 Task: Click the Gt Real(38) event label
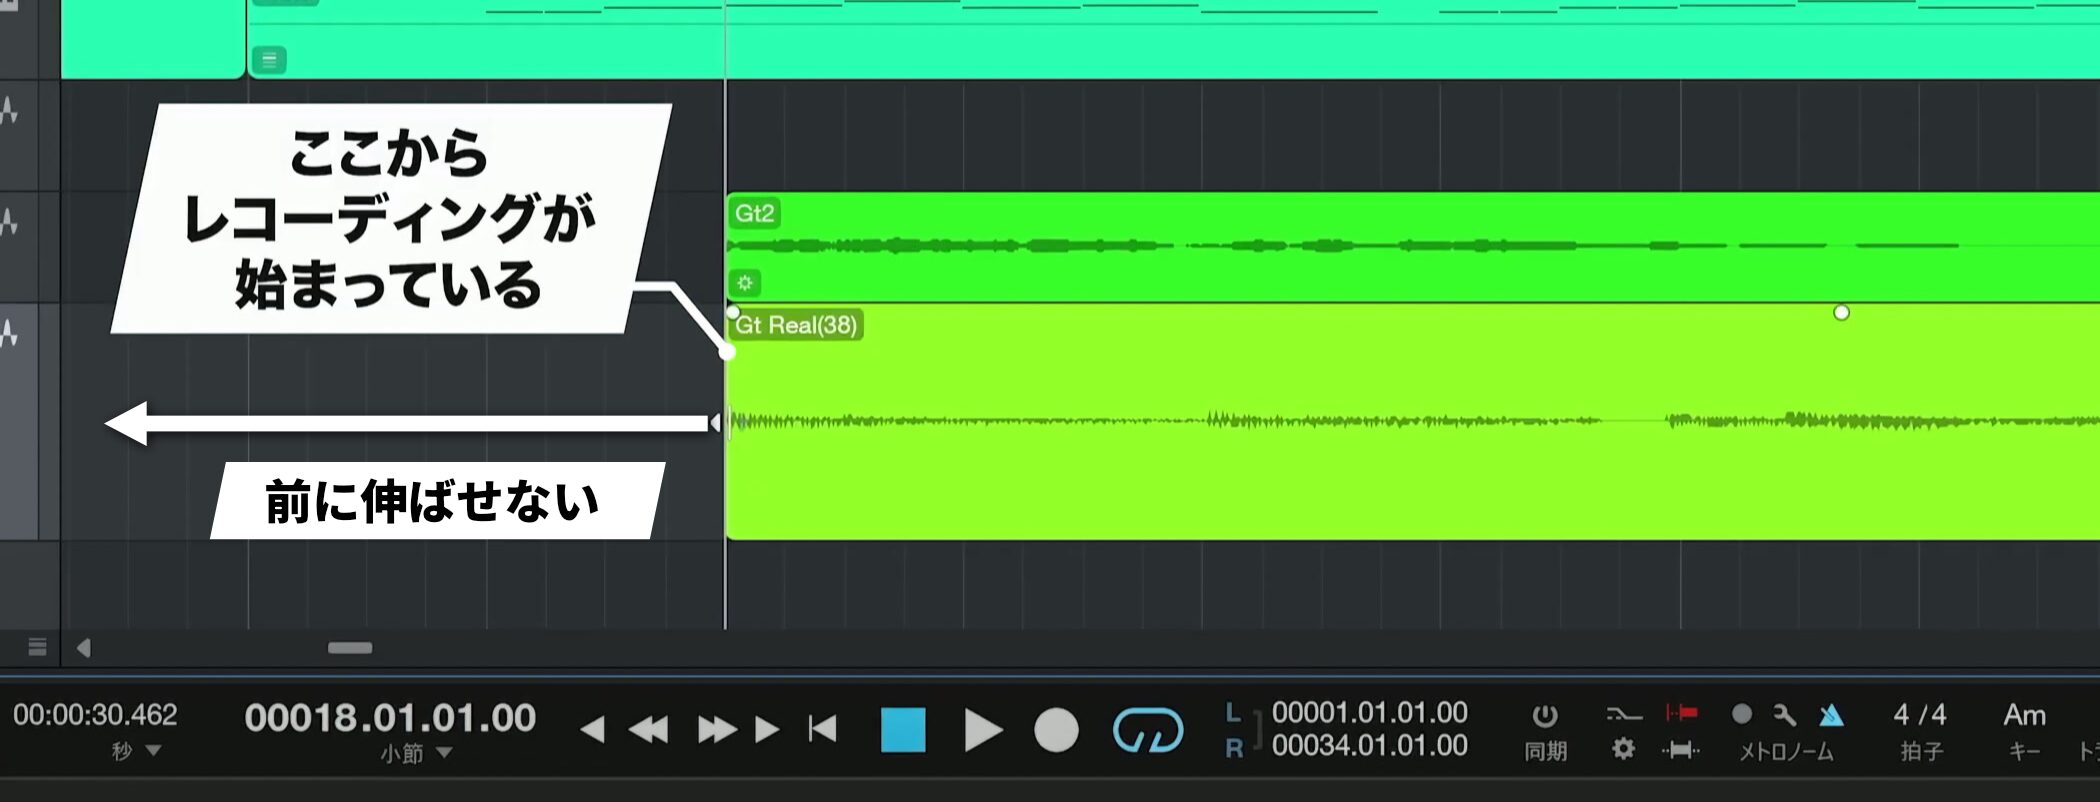[x=796, y=325]
